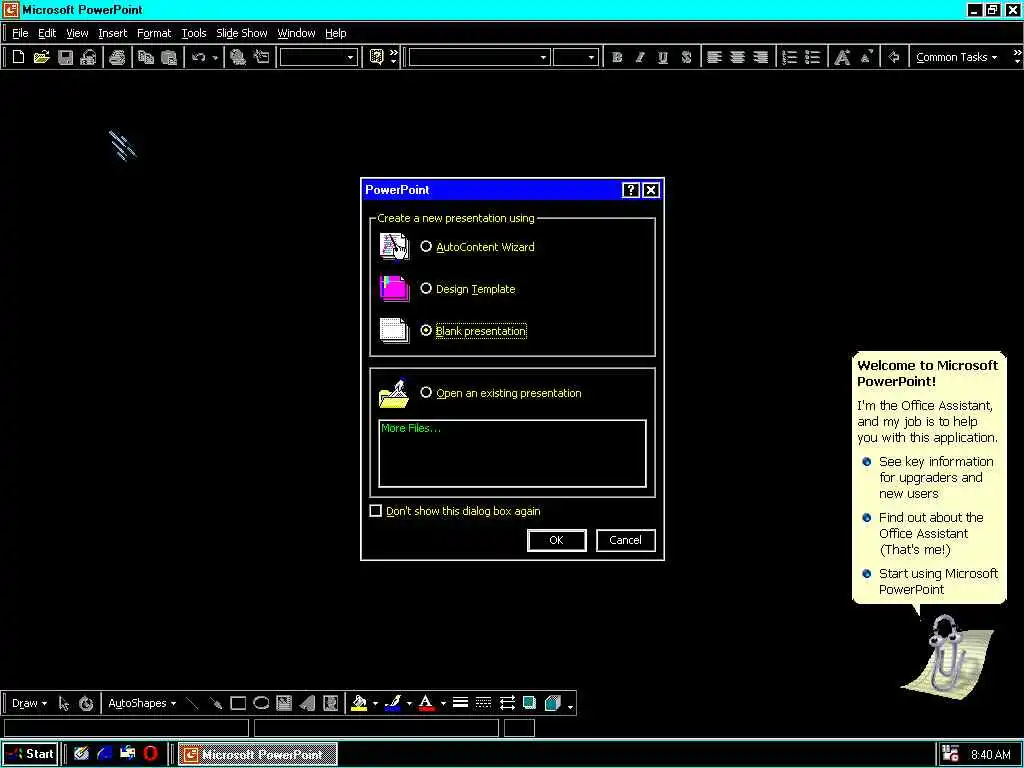Check Don't show this dialog box again
Screen dimensions: 1024x768
click(x=376, y=511)
